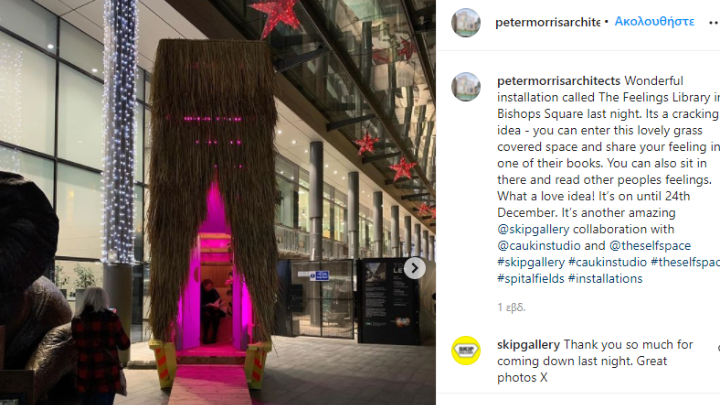Open header profile picture of petermorrisarchitects
This screenshot has width=720, height=405.
click(466, 22)
